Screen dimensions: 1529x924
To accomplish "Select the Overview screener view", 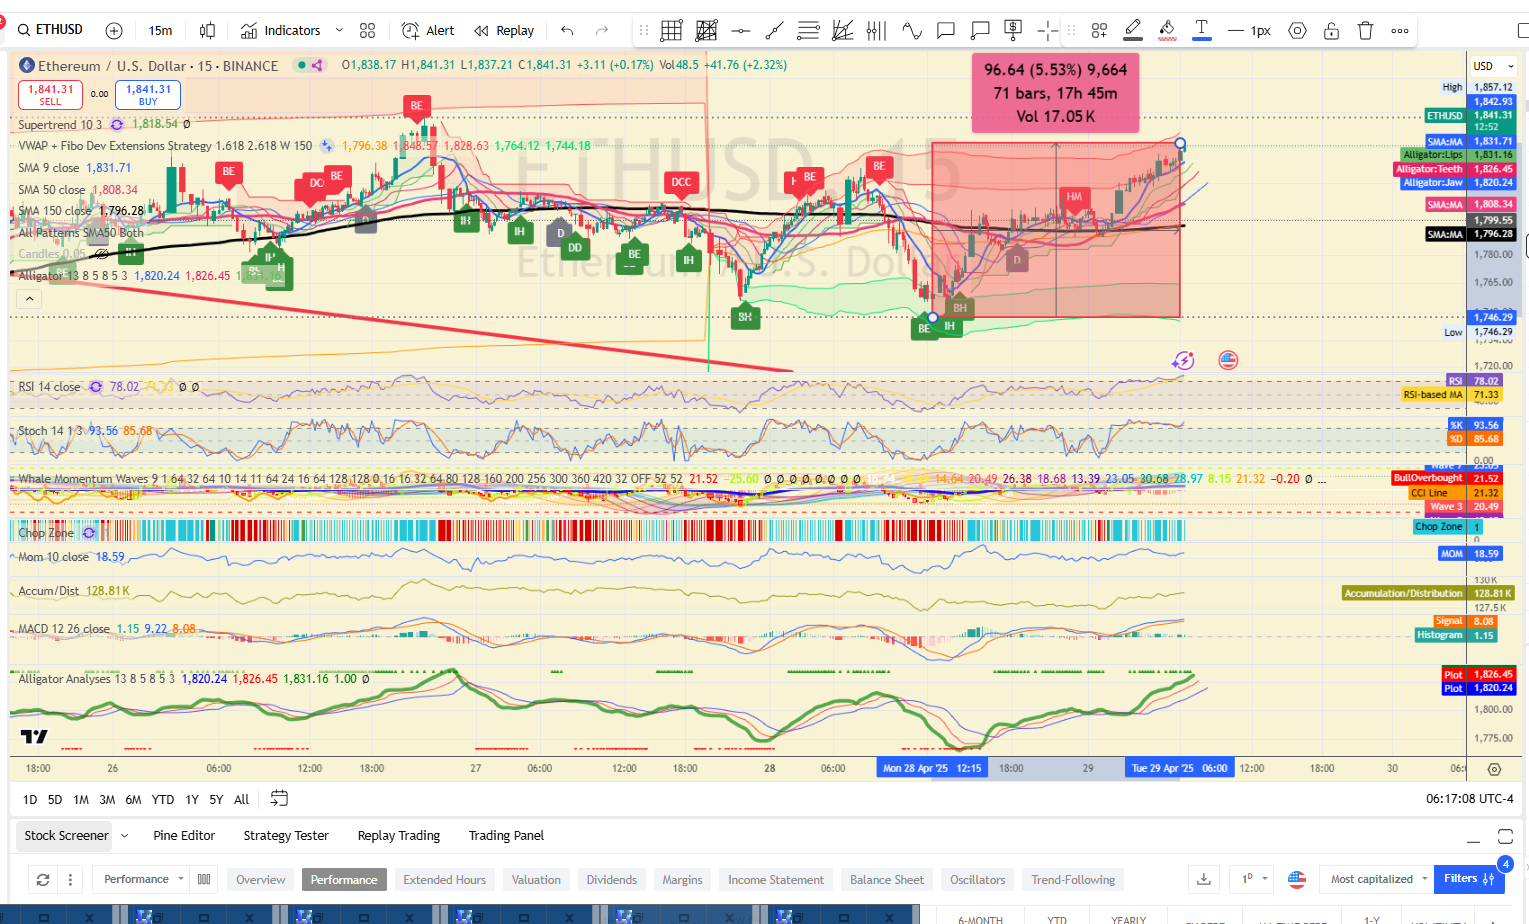I will pyautogui.click(x=261, y=880).
